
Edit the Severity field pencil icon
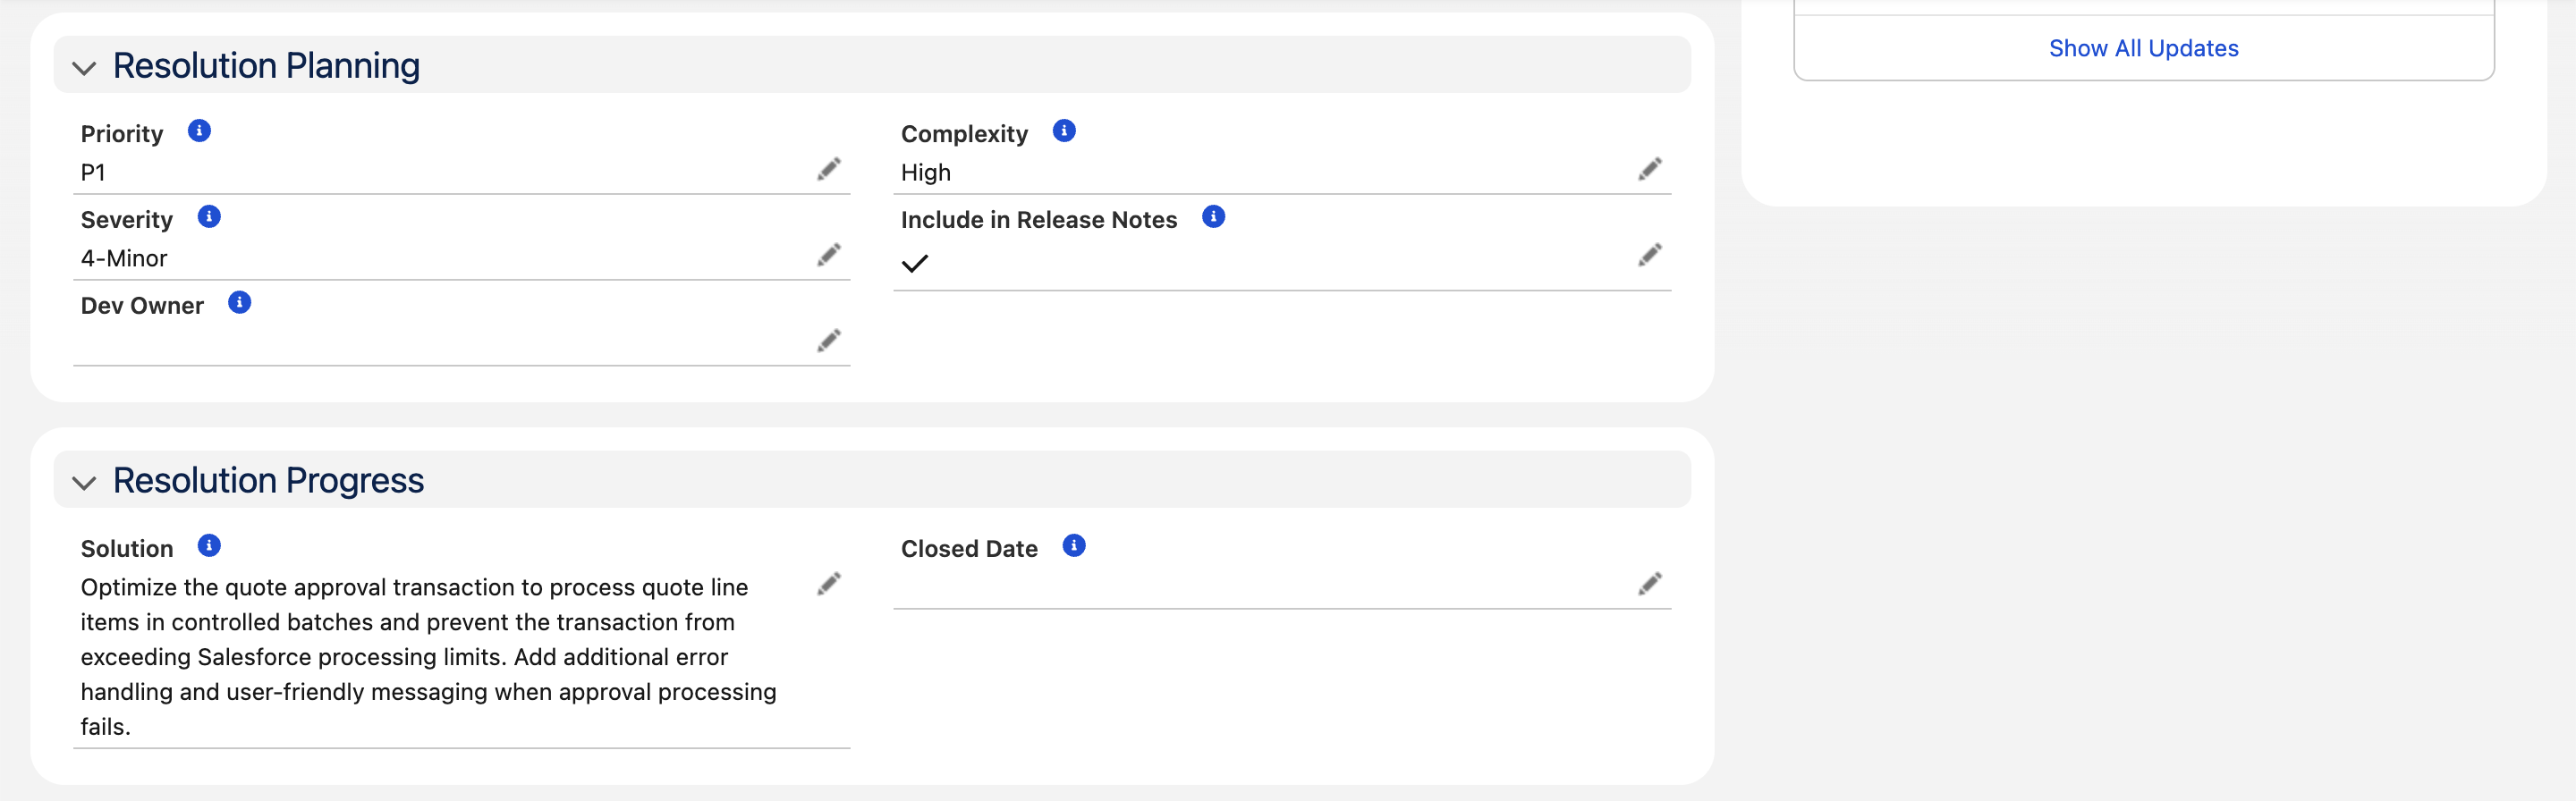pos(828,255)
